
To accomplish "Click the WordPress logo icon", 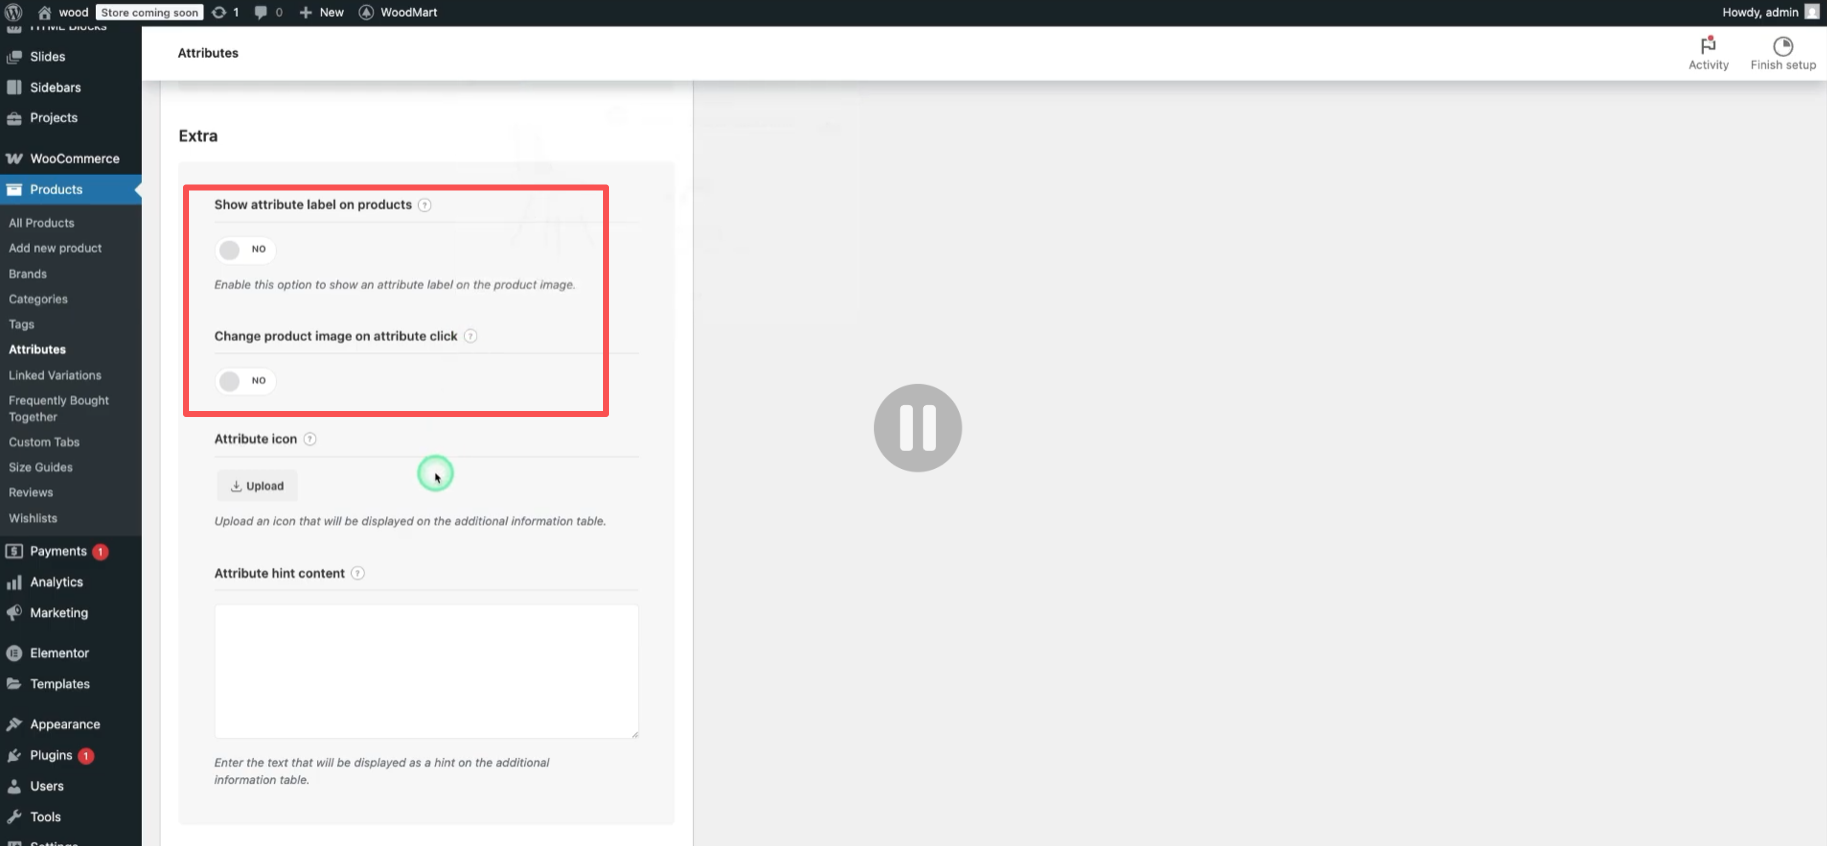I will point(13,12).
